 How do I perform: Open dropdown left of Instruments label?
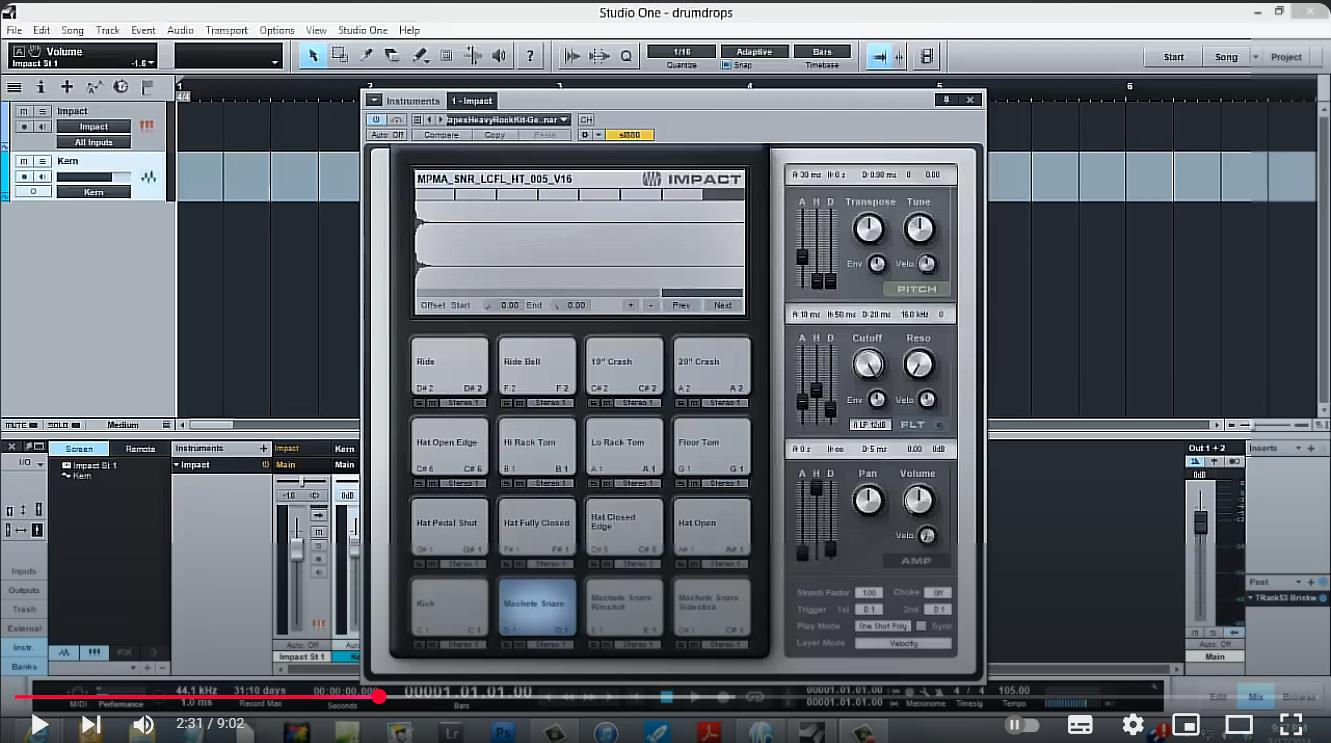[374, 100]
